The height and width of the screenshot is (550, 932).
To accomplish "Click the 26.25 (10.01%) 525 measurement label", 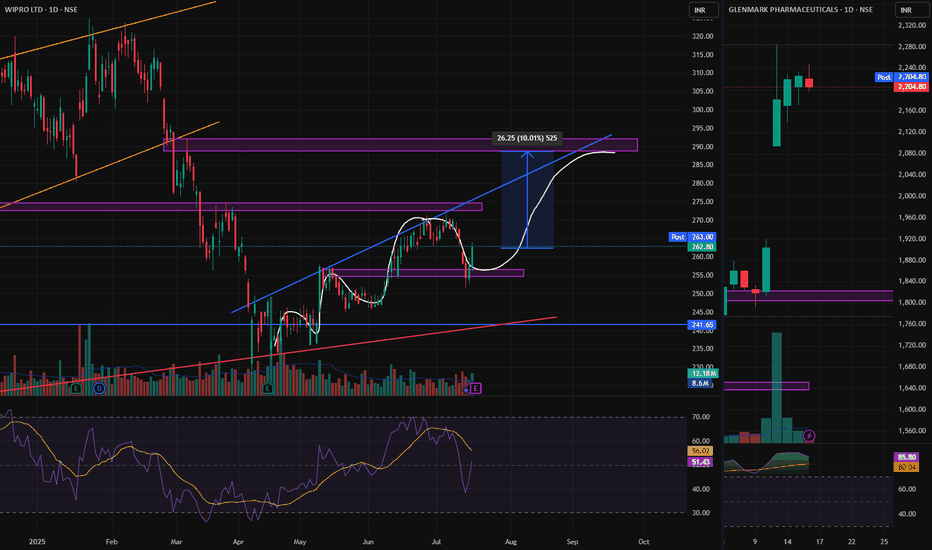I will (527, 138).
